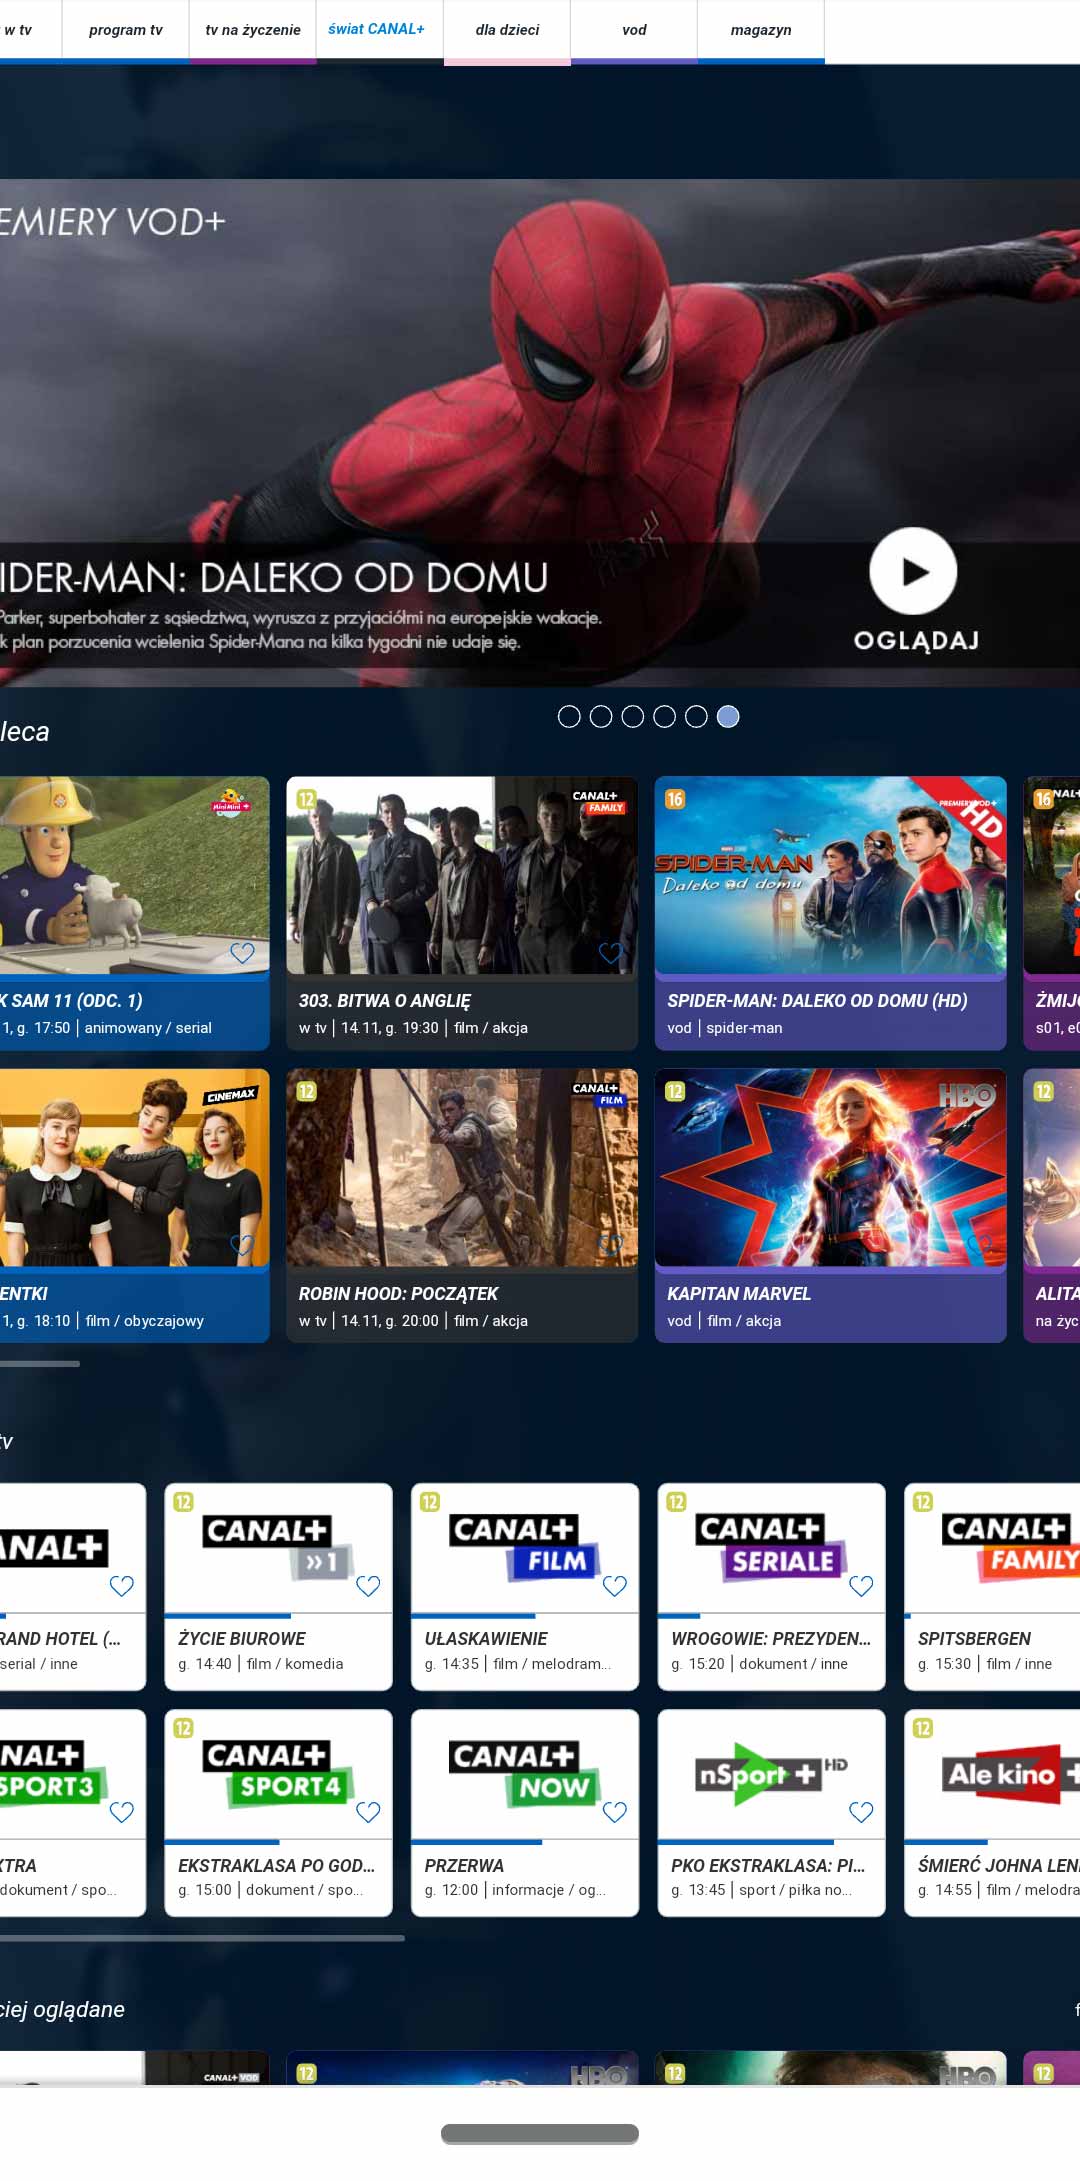The width and height of the screenshot is (1080, 2181).
Task: Click the Spider-Man hero banner title
Action: [274, 577]
